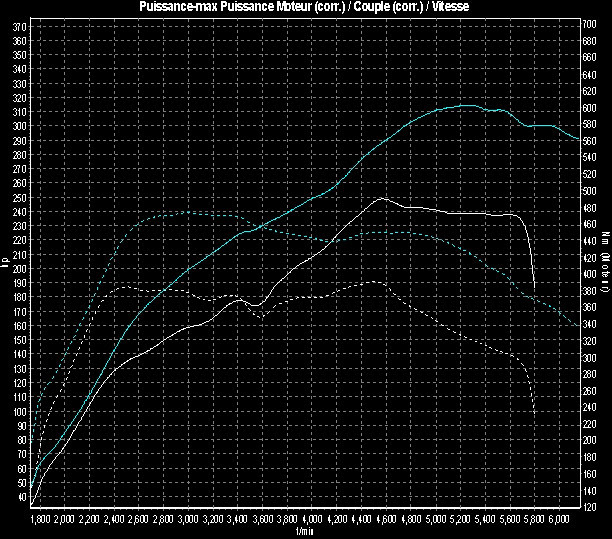Click the 250 value on the left axis

click(x=19, y=197)
